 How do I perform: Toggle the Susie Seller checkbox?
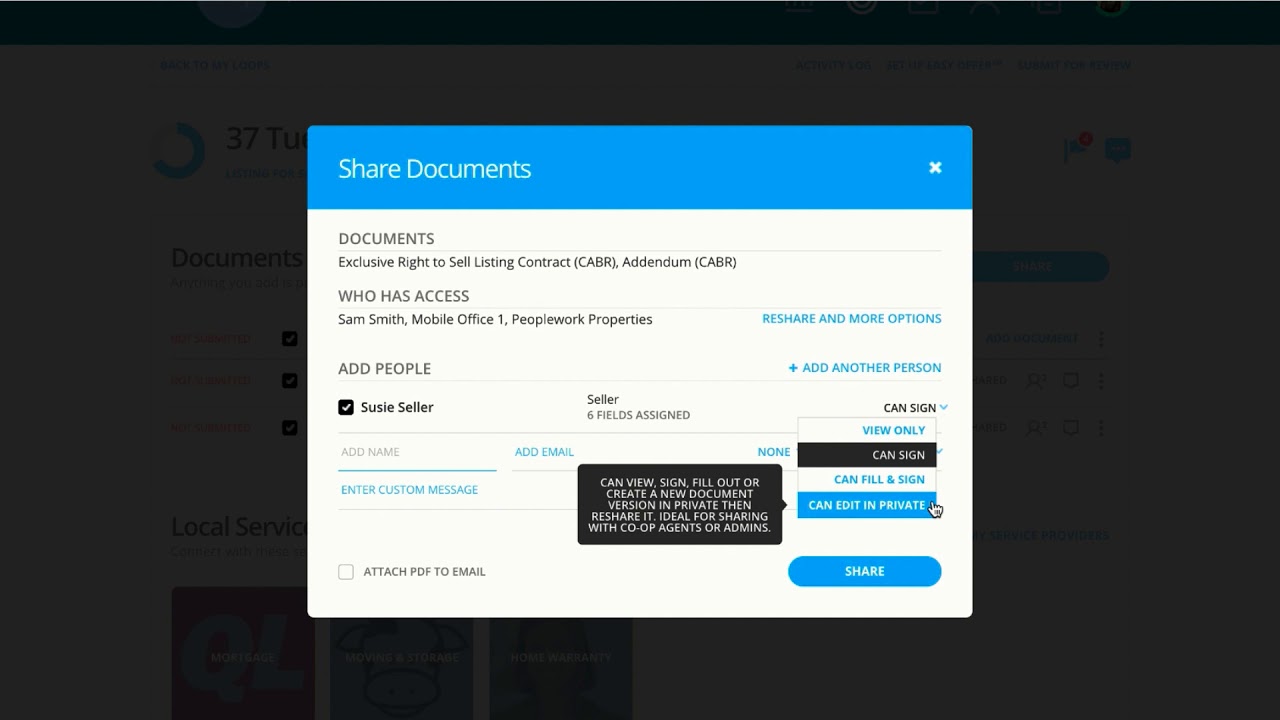pos(346,407)
